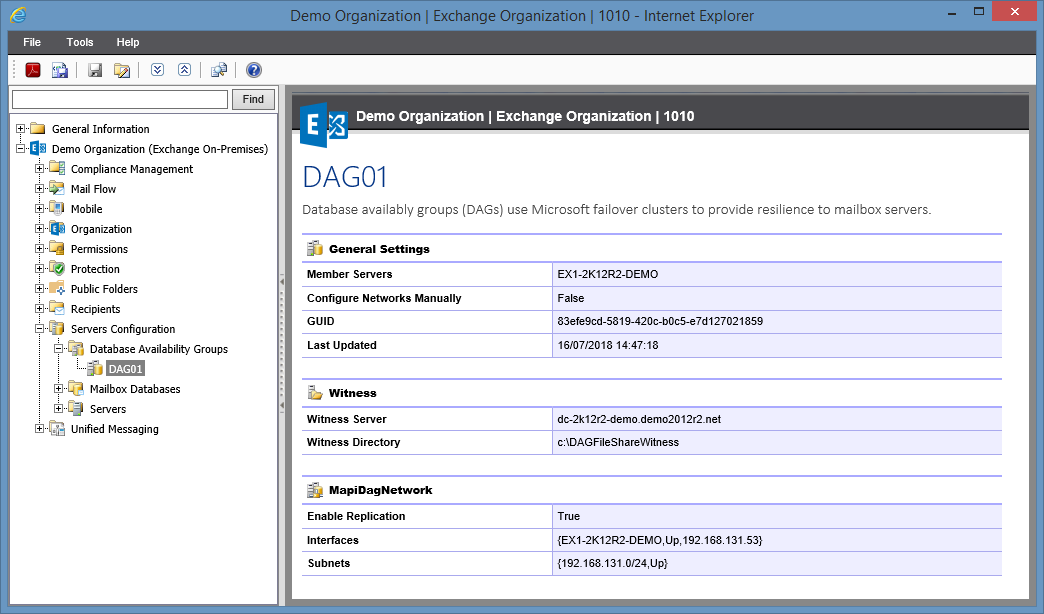
Task: Export to PDF toolbar icon
Action: point(33,70)
